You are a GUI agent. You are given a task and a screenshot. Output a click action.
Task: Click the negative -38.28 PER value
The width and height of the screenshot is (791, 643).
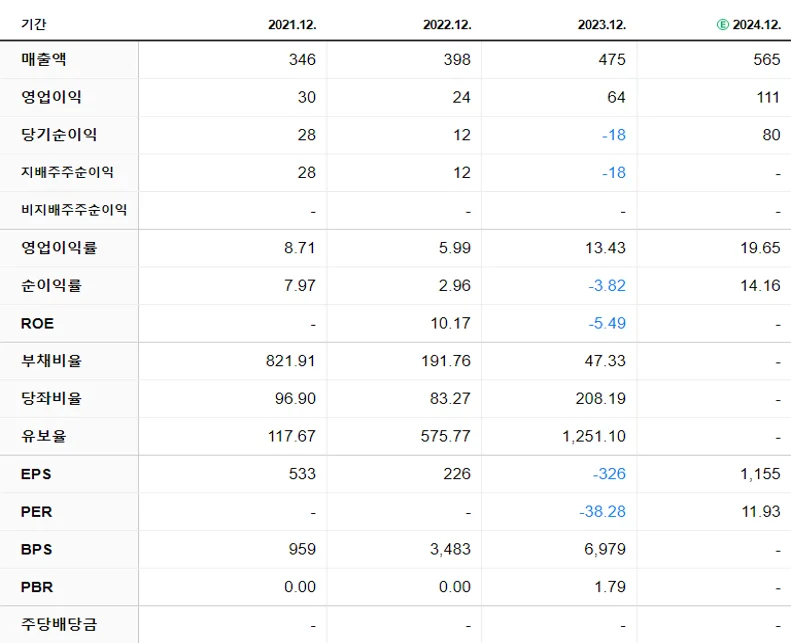[602, 512]
